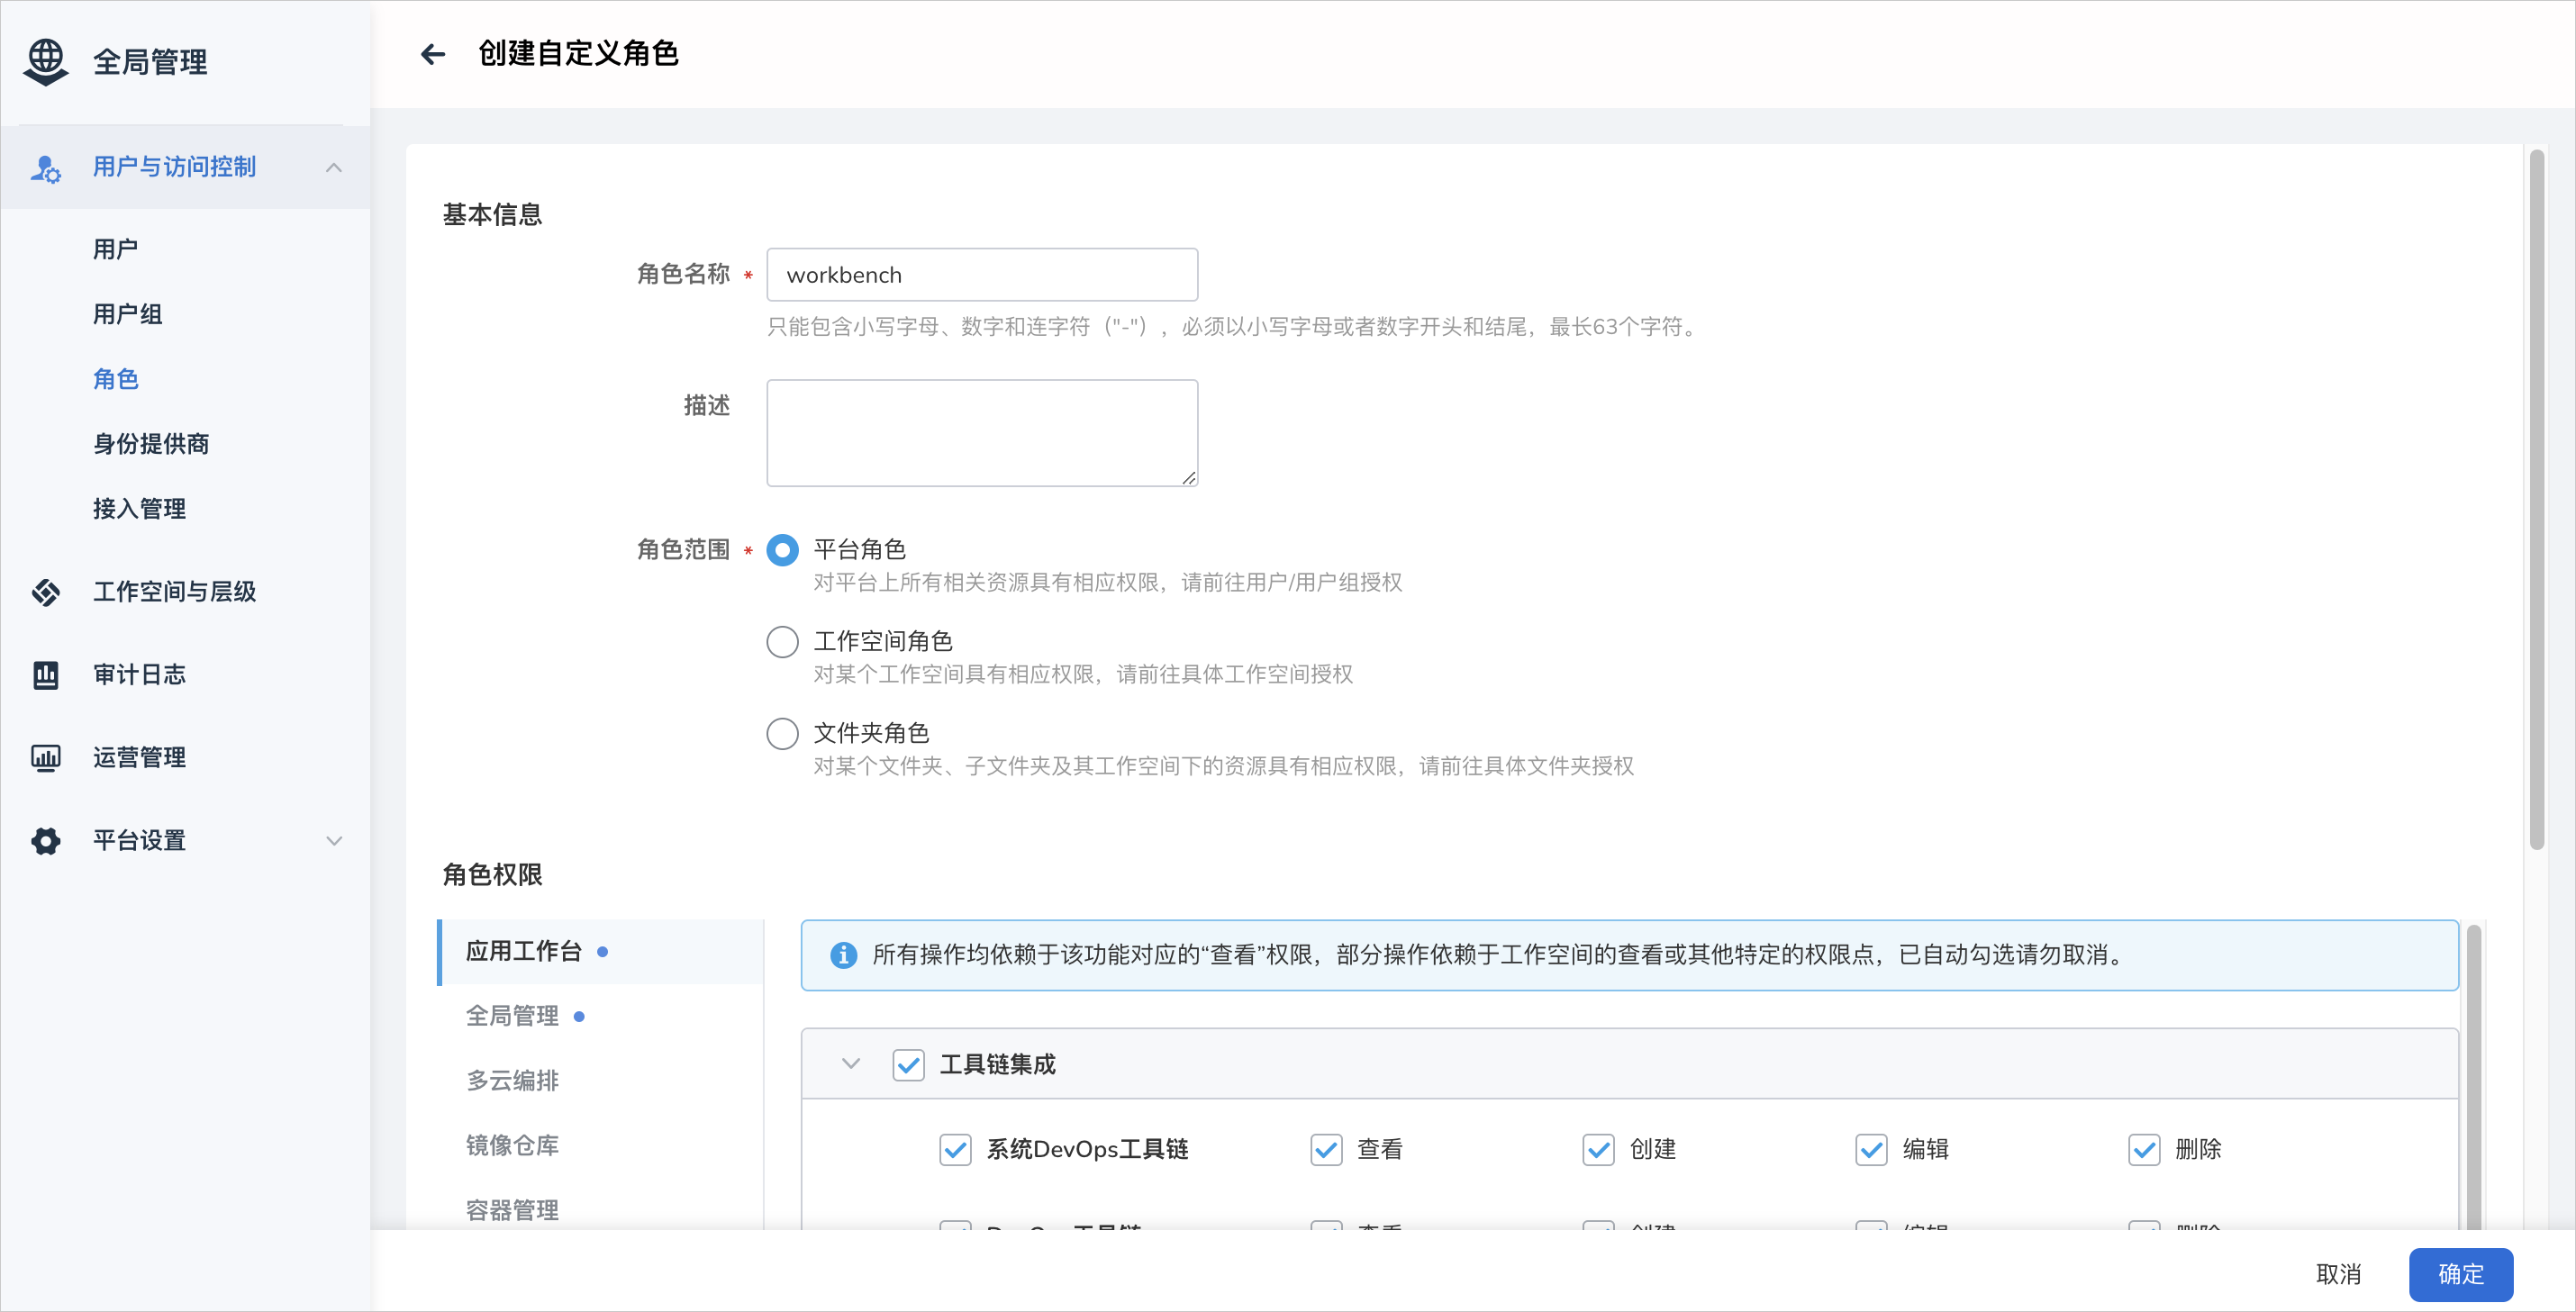Collapse the 工具链集成 permission group
The width and height of the screenshot is (2576, 1312).
point(851,1064)
